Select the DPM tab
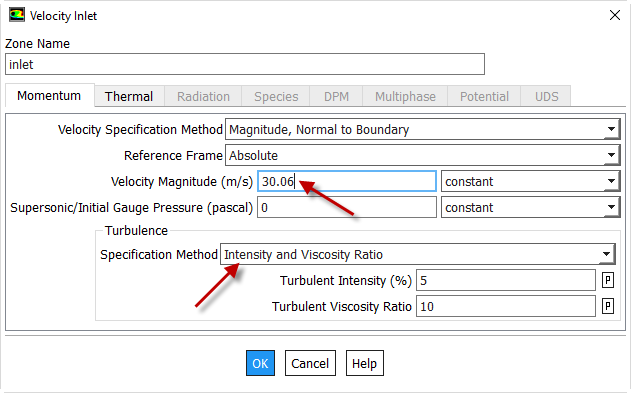631x393 pixels. [336, 97]
